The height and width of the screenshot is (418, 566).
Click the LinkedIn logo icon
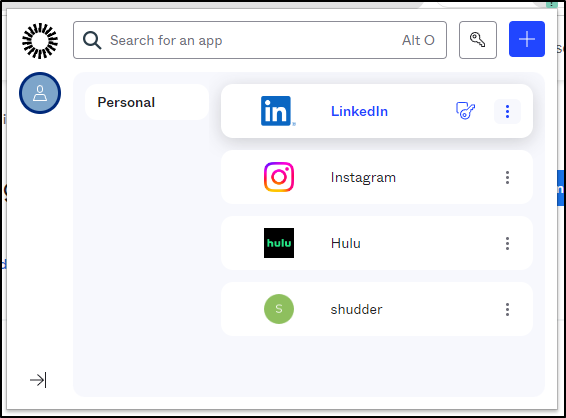(x=278, y=111)
